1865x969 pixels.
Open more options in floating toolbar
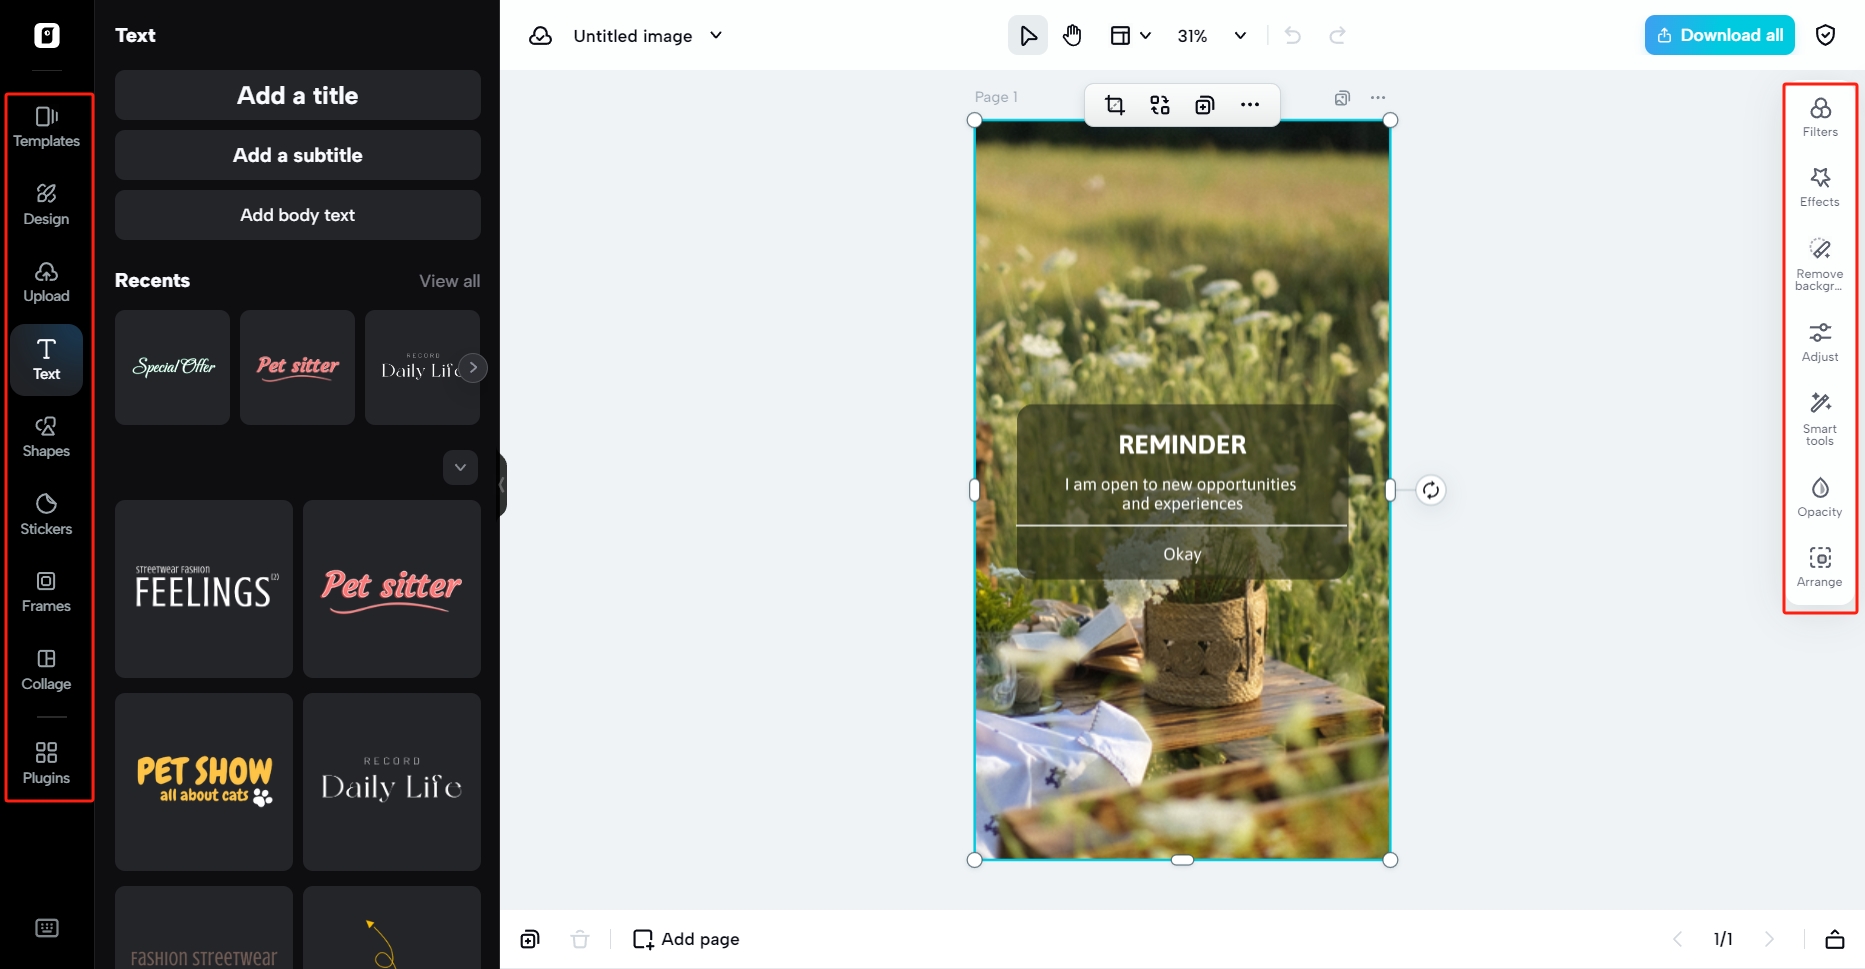tap(1250, 105)
